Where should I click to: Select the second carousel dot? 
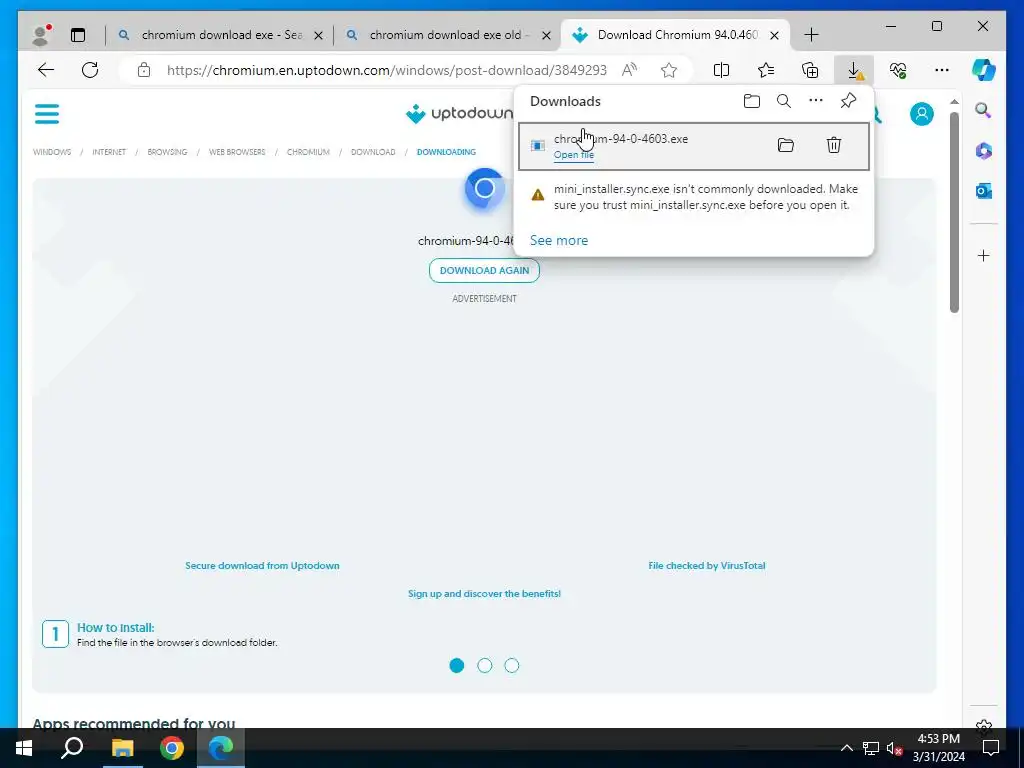click(x=485, y=665)
